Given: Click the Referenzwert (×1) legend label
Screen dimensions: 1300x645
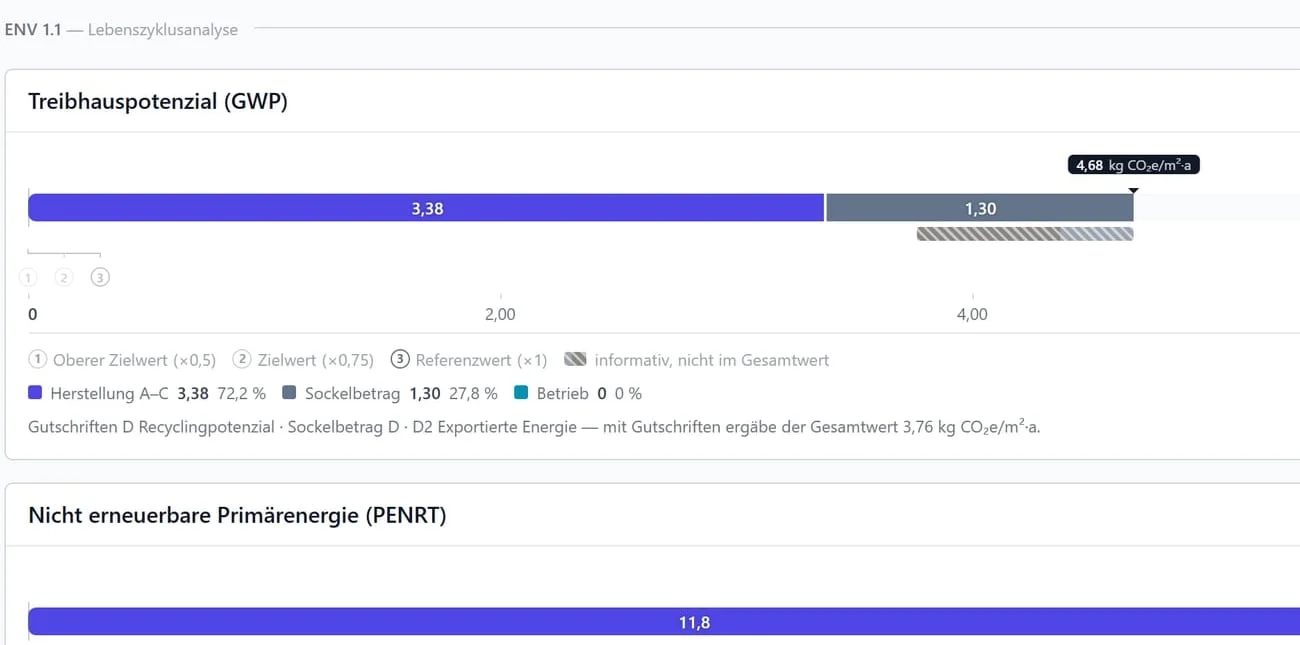Looking at the screenshot, I should coord(481,360).
